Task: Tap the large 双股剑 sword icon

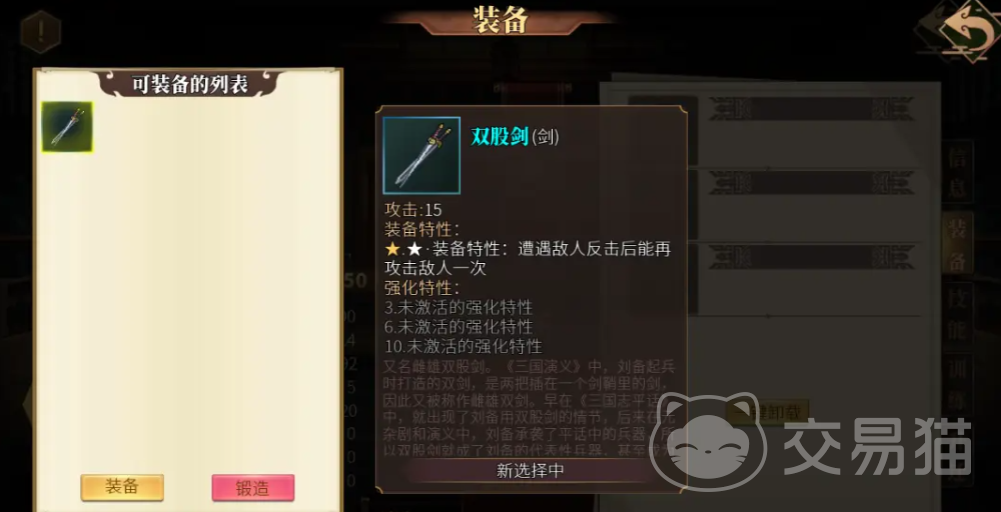Action: click(421, 155)
